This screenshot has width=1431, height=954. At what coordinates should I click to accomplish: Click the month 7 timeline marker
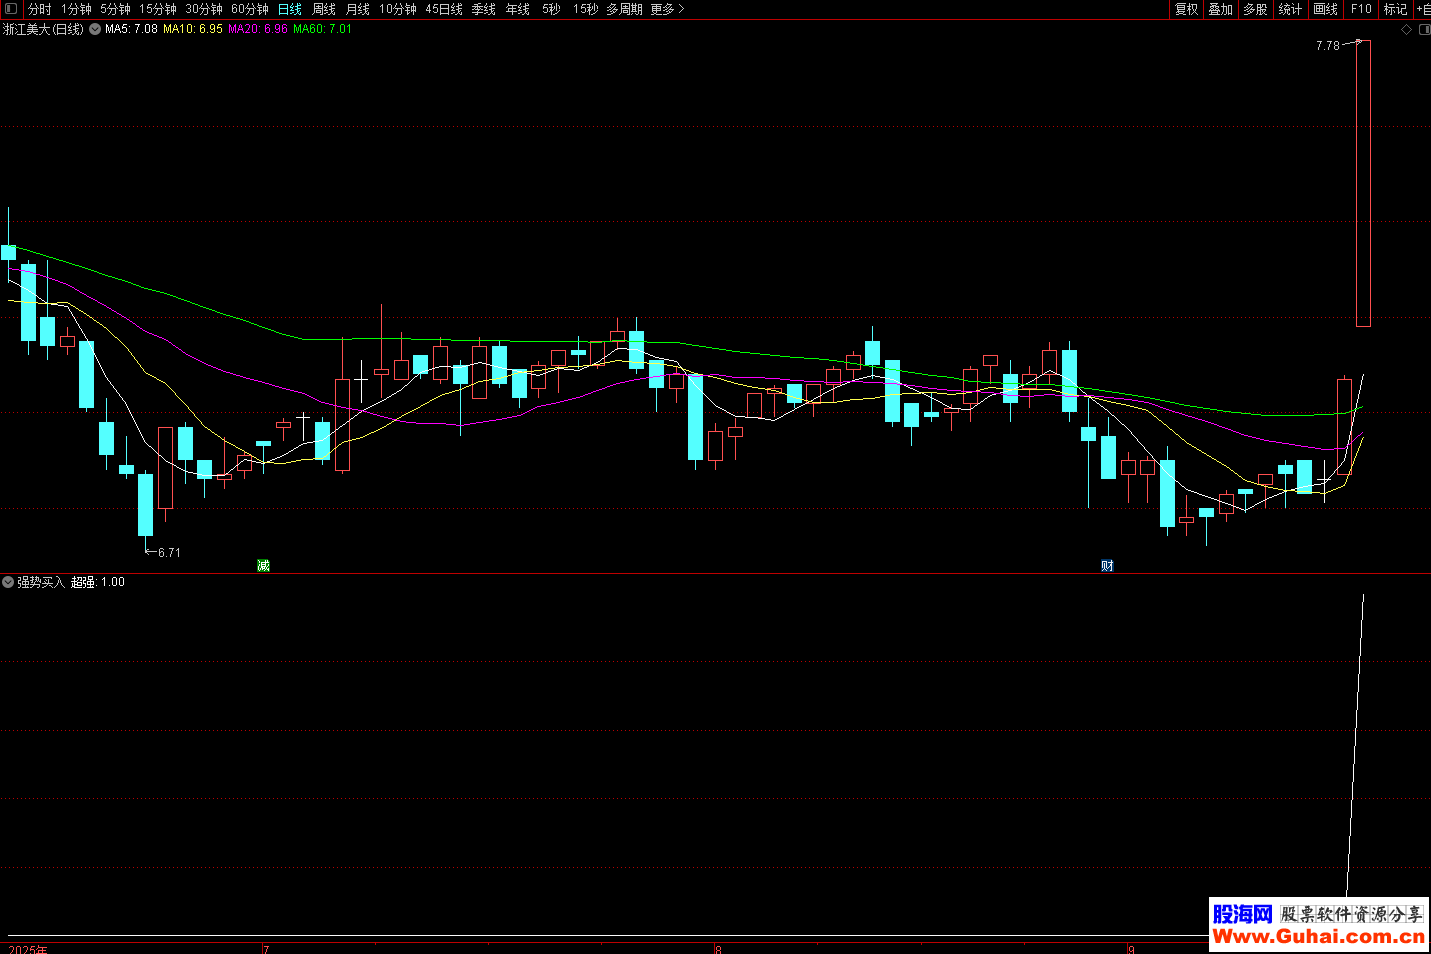pos(266,949)
